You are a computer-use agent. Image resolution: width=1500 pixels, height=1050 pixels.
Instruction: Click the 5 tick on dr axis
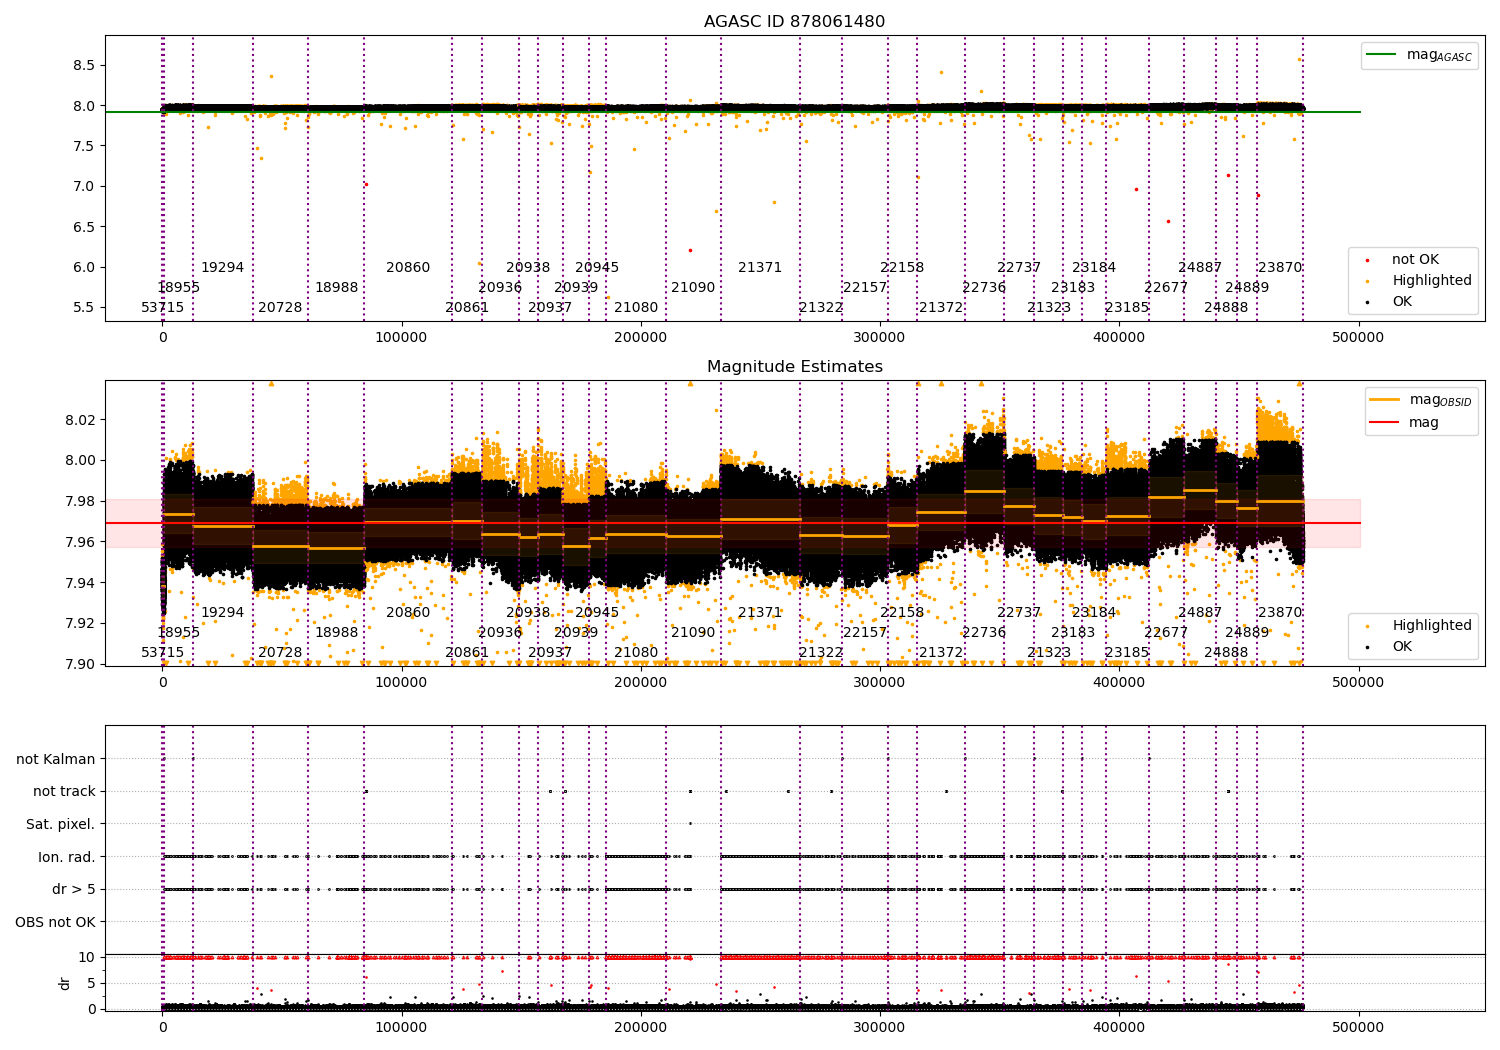point(91,983)
